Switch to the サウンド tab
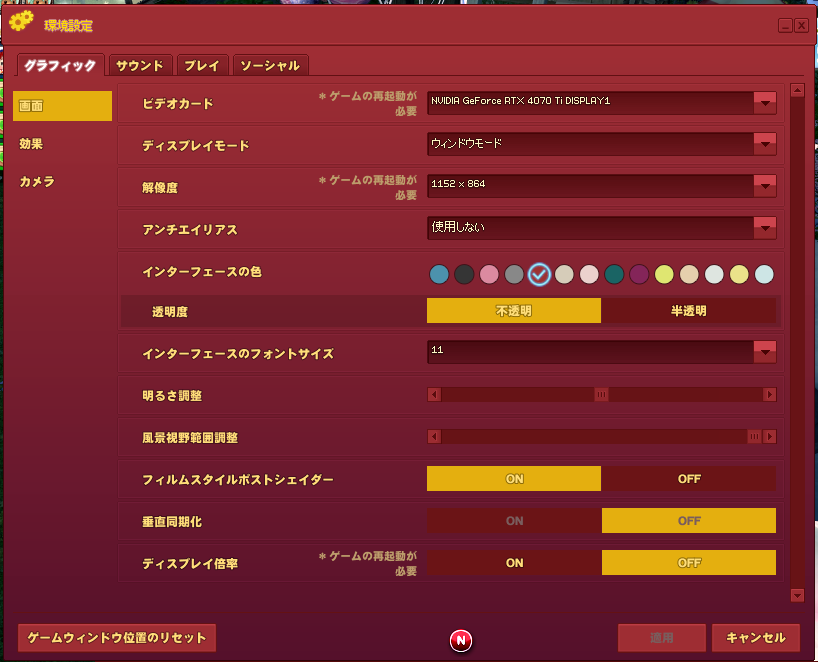The width and height of the screenshot is (818, 662). pos(139,66)
